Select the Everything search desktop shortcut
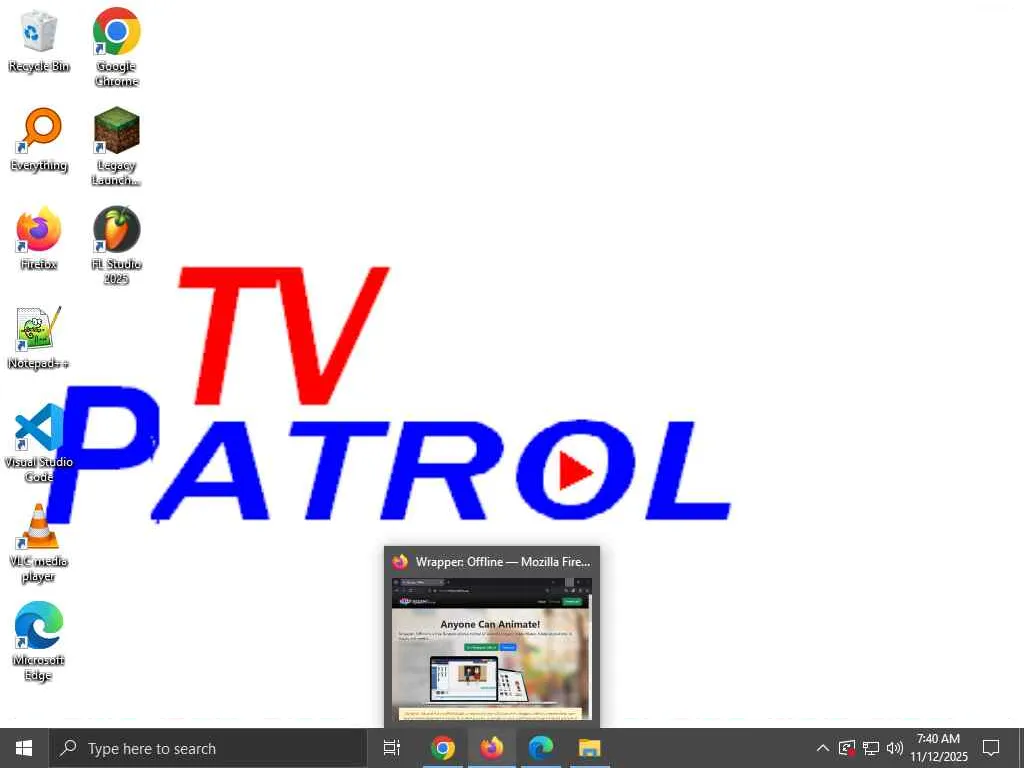Screen dimensions: 1024x768 click(x=39, y=140)
